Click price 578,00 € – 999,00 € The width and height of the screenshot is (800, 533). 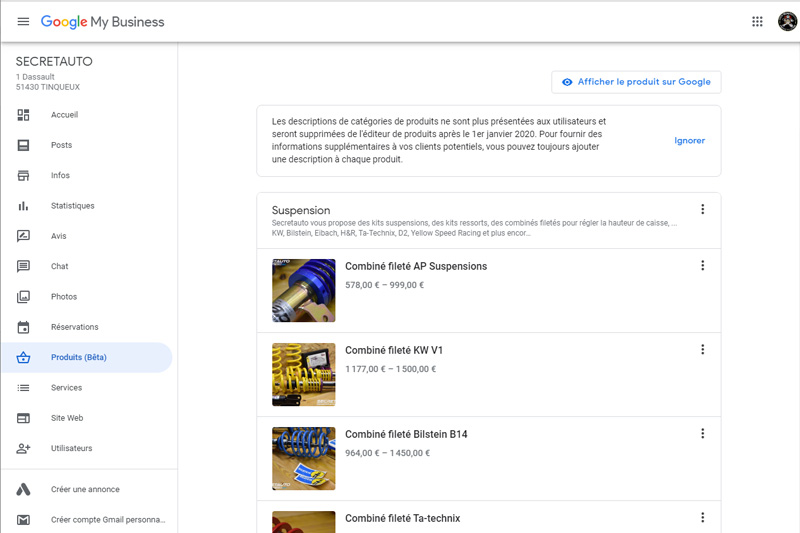(385, 285)
